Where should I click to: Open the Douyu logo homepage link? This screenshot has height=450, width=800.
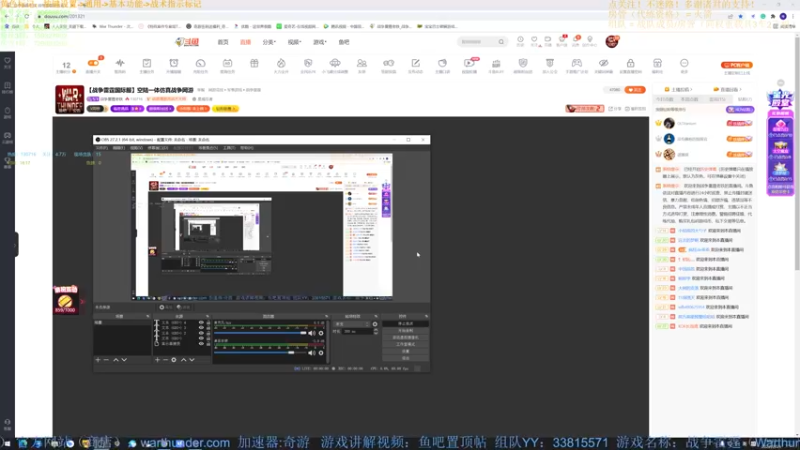point(187,42)
